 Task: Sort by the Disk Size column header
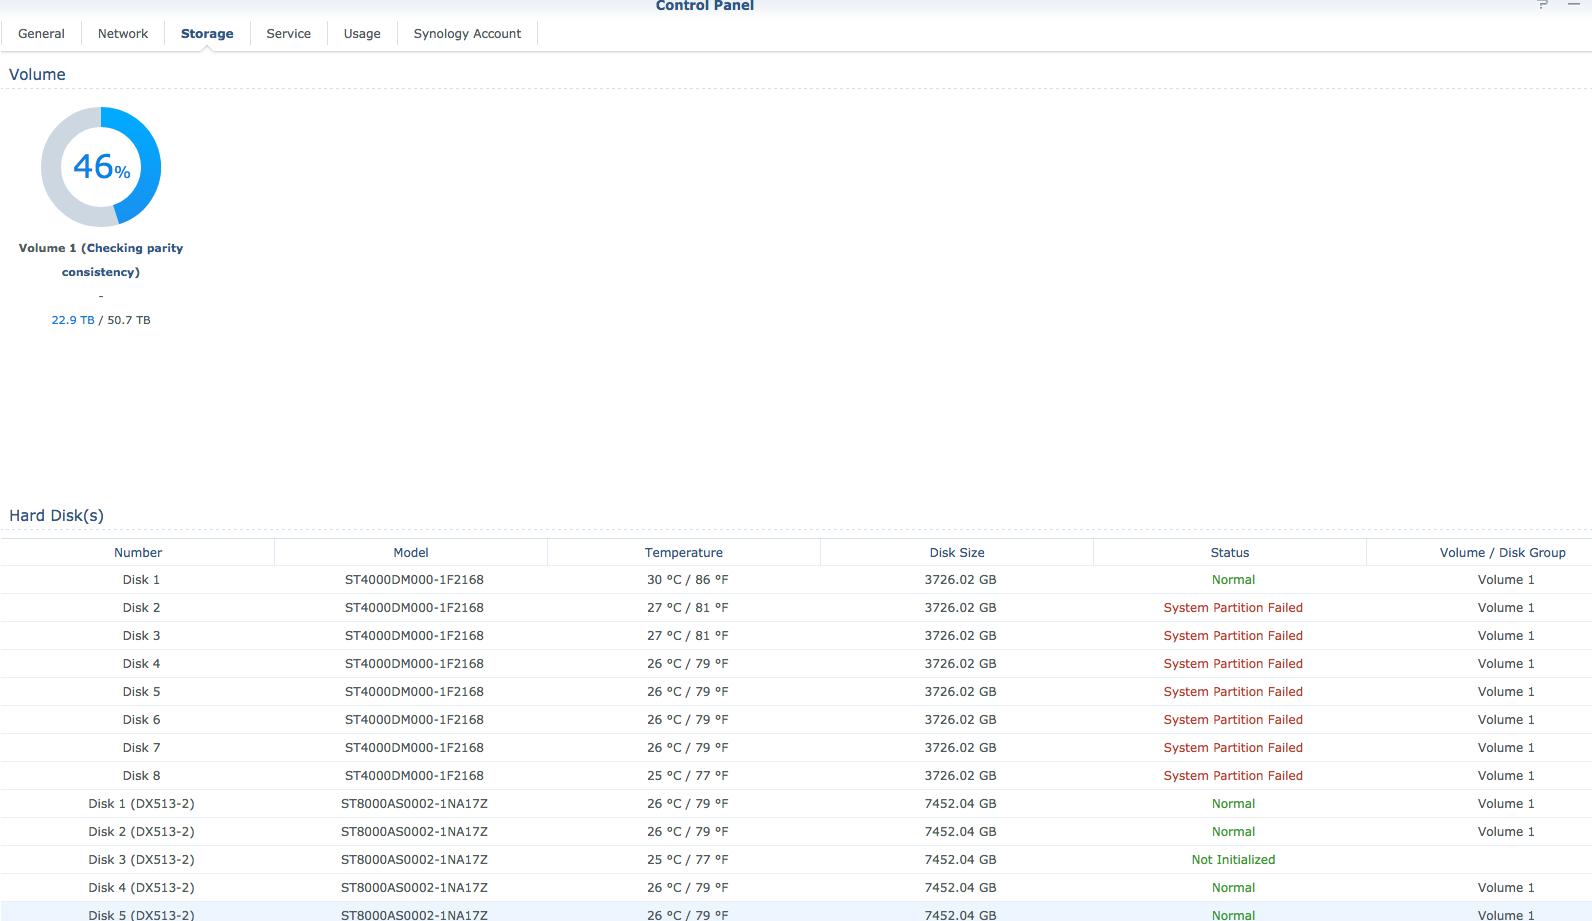point(957,553)
